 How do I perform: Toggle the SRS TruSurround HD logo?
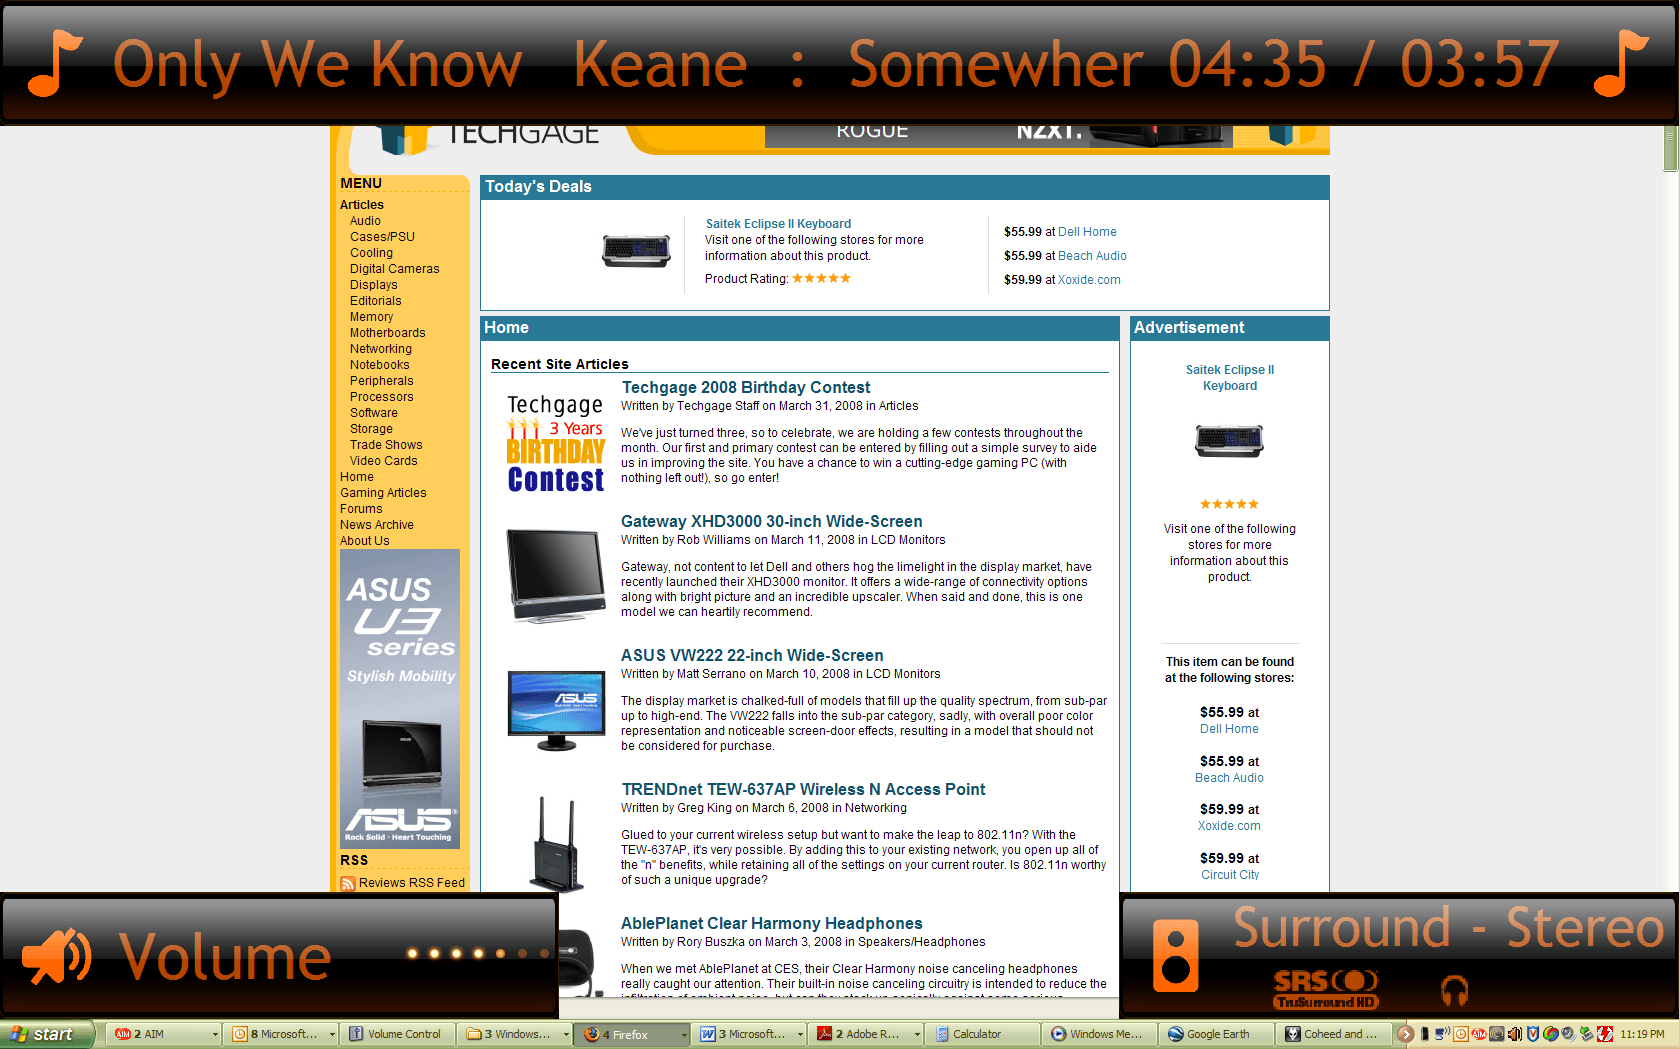1325,990
